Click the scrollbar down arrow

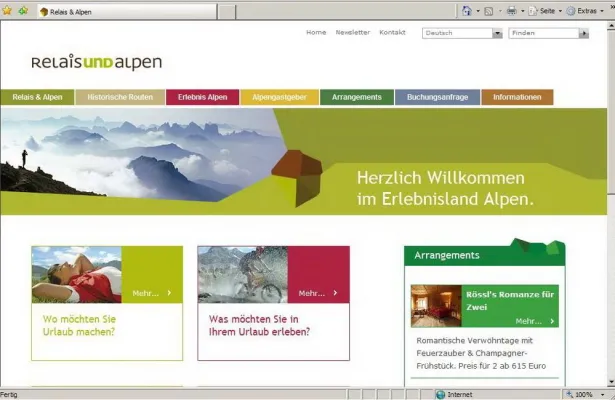[611, 382]
